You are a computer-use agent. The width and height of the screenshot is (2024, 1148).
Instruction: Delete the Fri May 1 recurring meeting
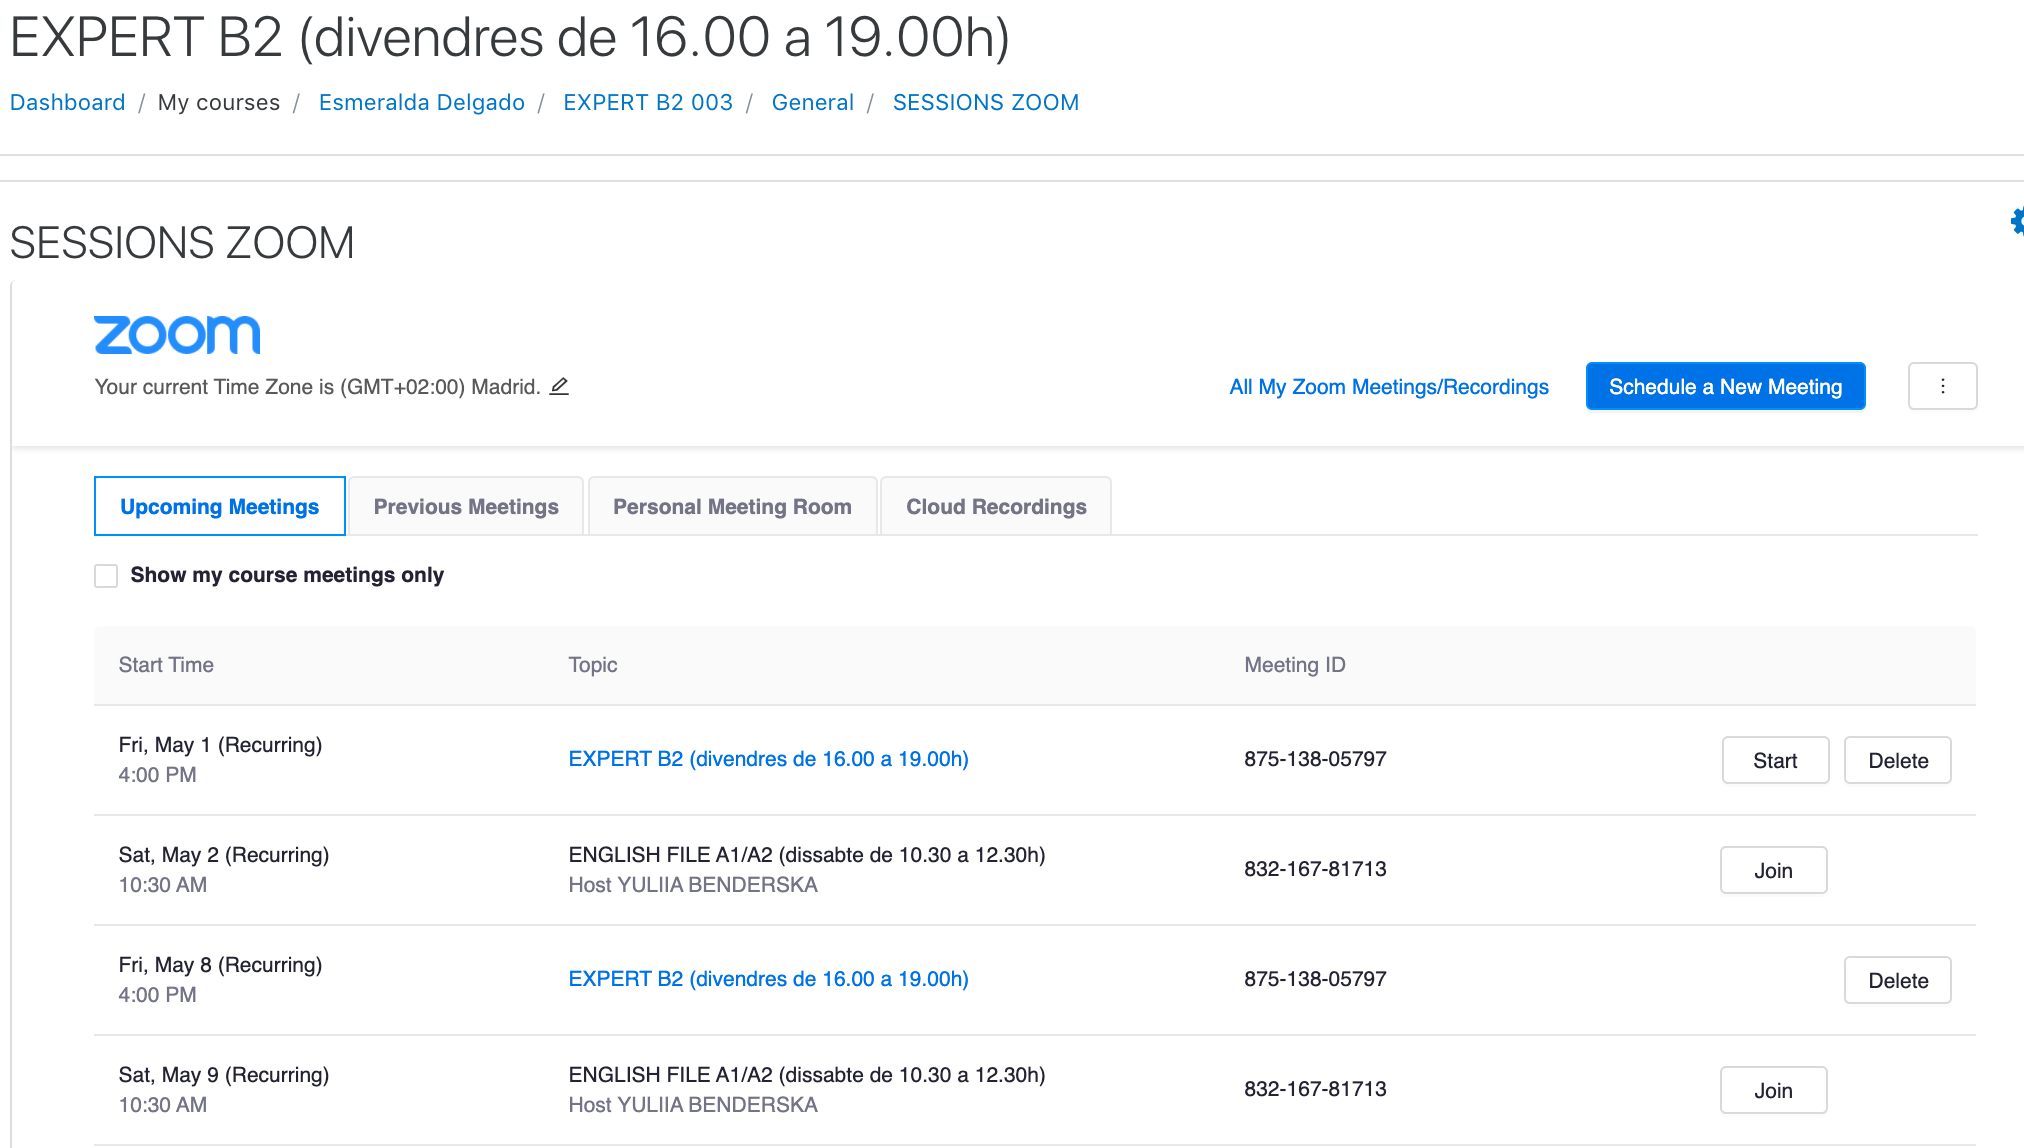pos(1897,760)
